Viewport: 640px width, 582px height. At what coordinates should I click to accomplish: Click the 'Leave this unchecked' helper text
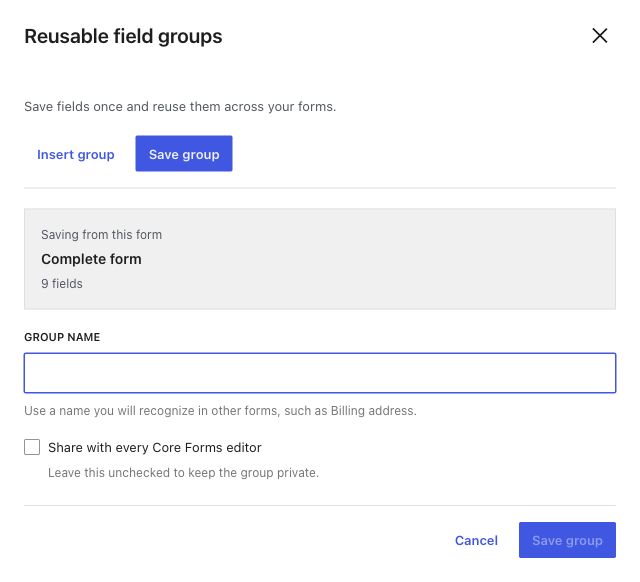point(183,473)
